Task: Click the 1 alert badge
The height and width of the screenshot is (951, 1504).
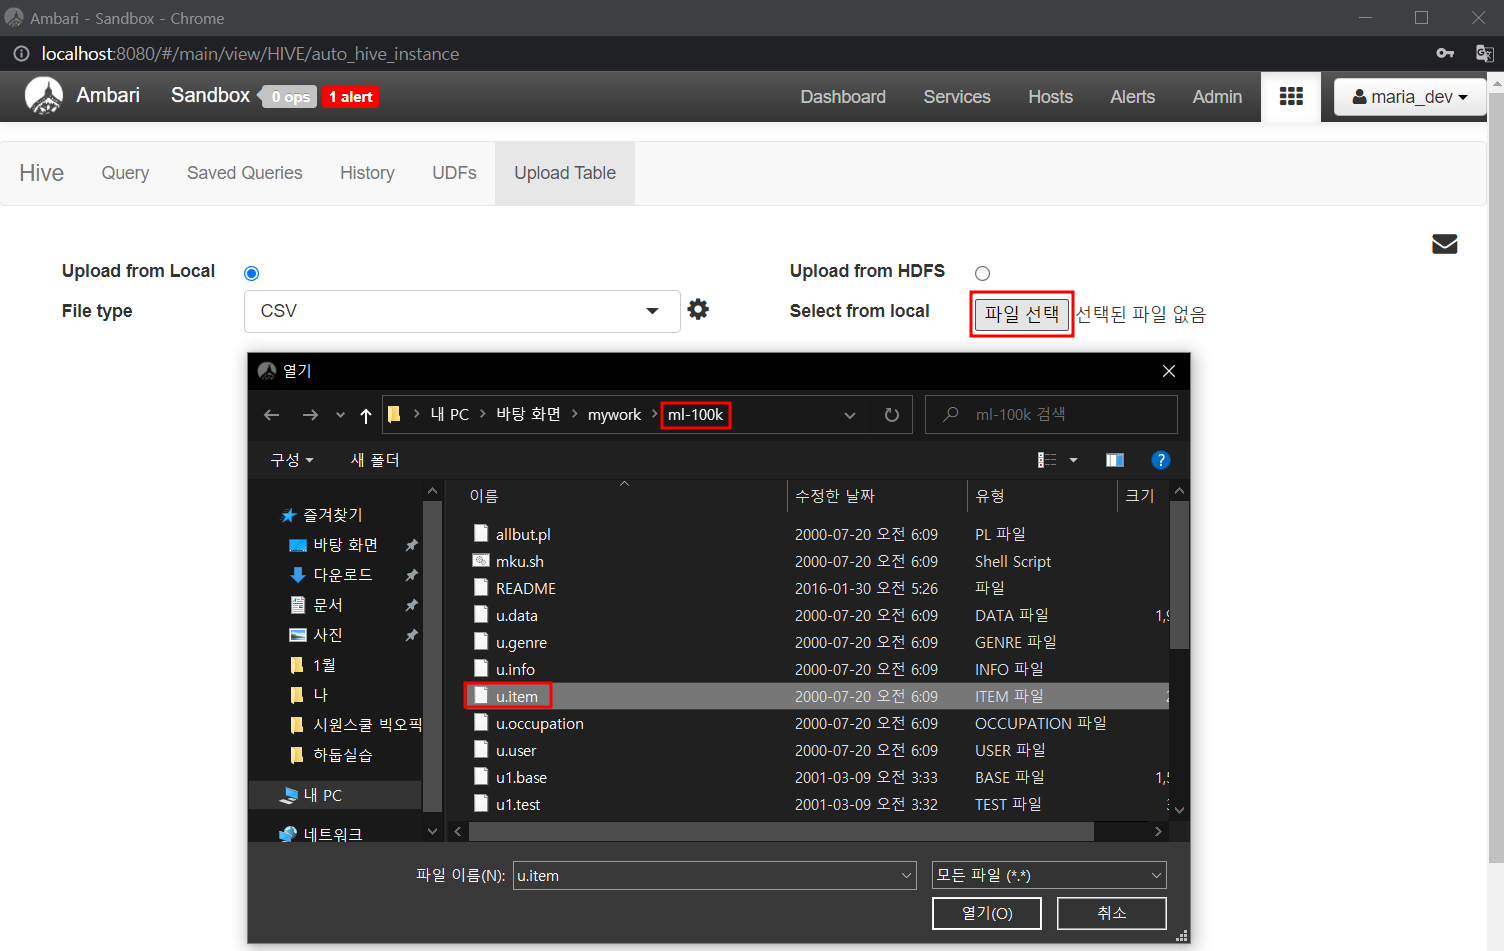Action: [350, 97]
